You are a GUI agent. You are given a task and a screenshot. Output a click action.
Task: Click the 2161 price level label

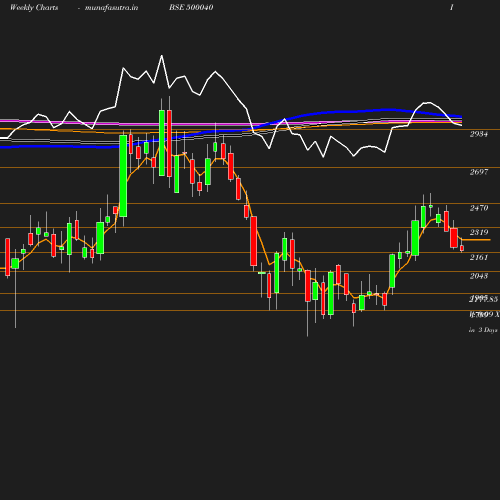coord(479,257)
